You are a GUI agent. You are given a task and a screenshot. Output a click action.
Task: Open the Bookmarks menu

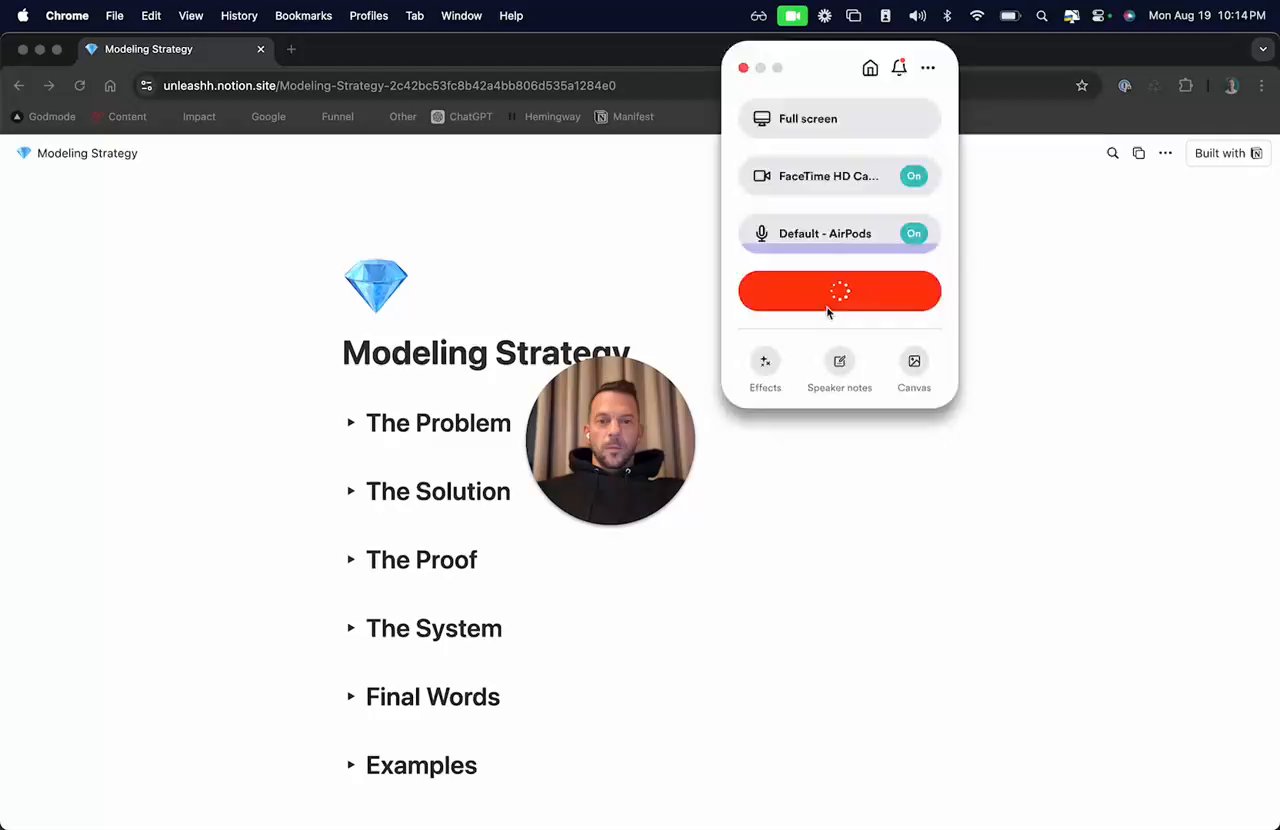[x=303, y=16]
